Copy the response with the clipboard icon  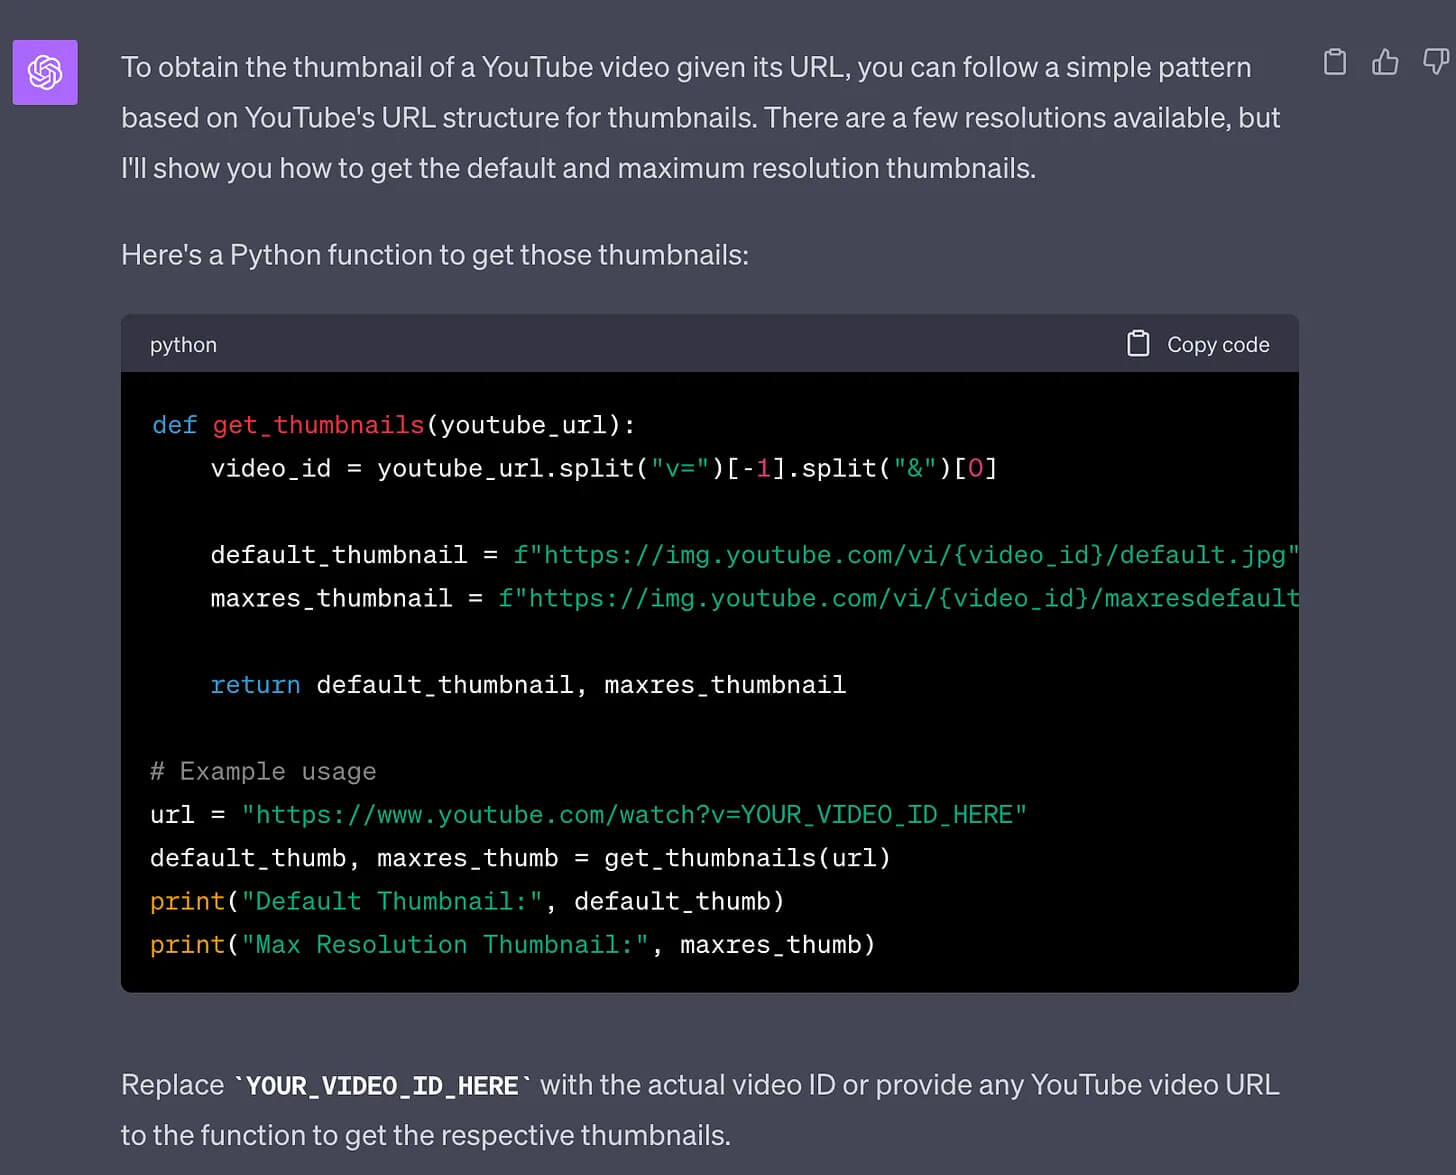[1334, 62]
